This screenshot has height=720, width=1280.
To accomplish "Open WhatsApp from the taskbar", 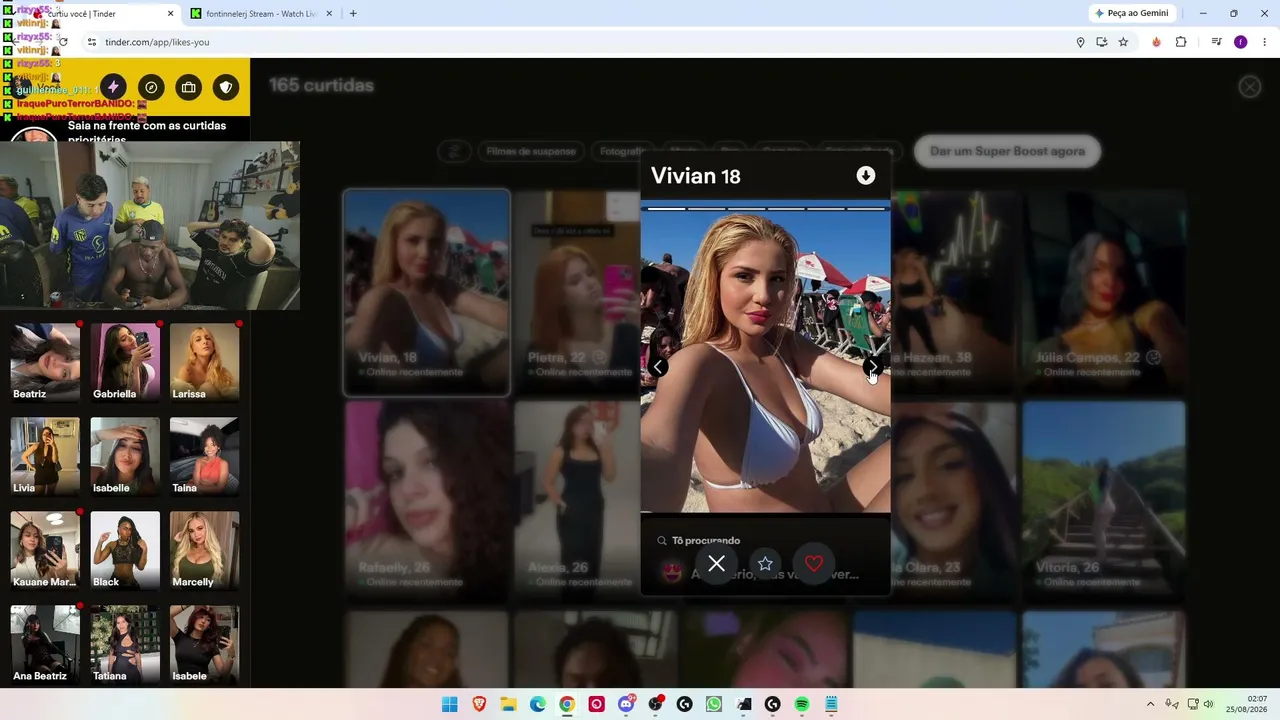I will point(714,704).
